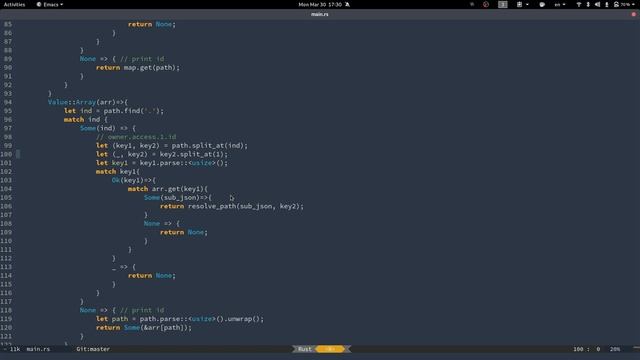Click on 'key2.split_at(1);' call
The image size is (640, 360).
pyautogui.click(x=193, y=154)
